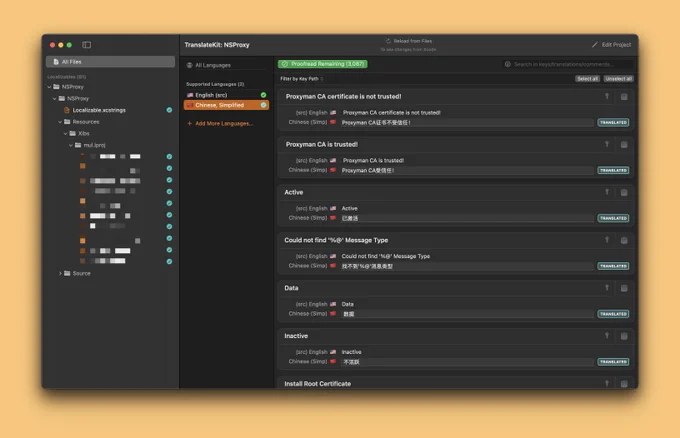Screen dimensions: 680x438
Task: Tick checkbox for 'Proxyman CA certificate is not trusted!'
Action: (624, 97)
